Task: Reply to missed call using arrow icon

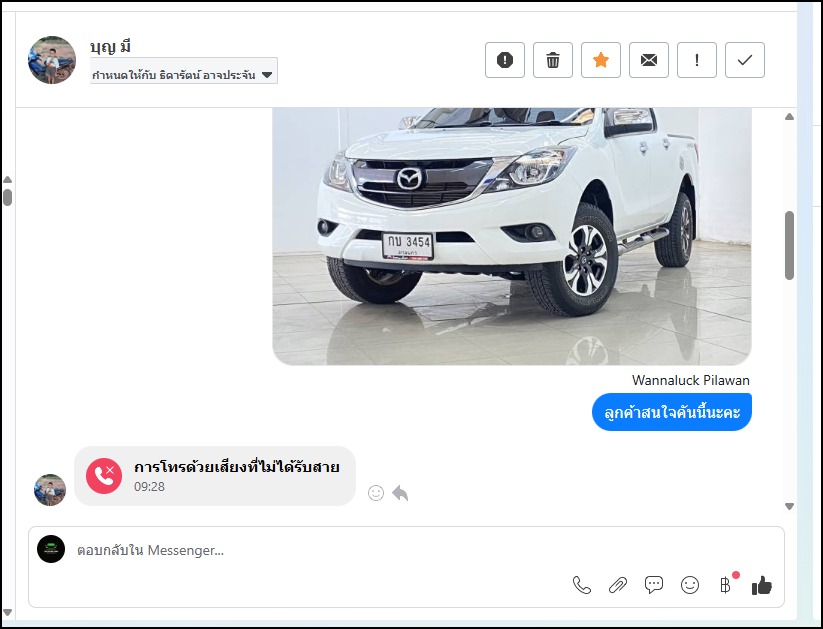Action: pos(400,492)
